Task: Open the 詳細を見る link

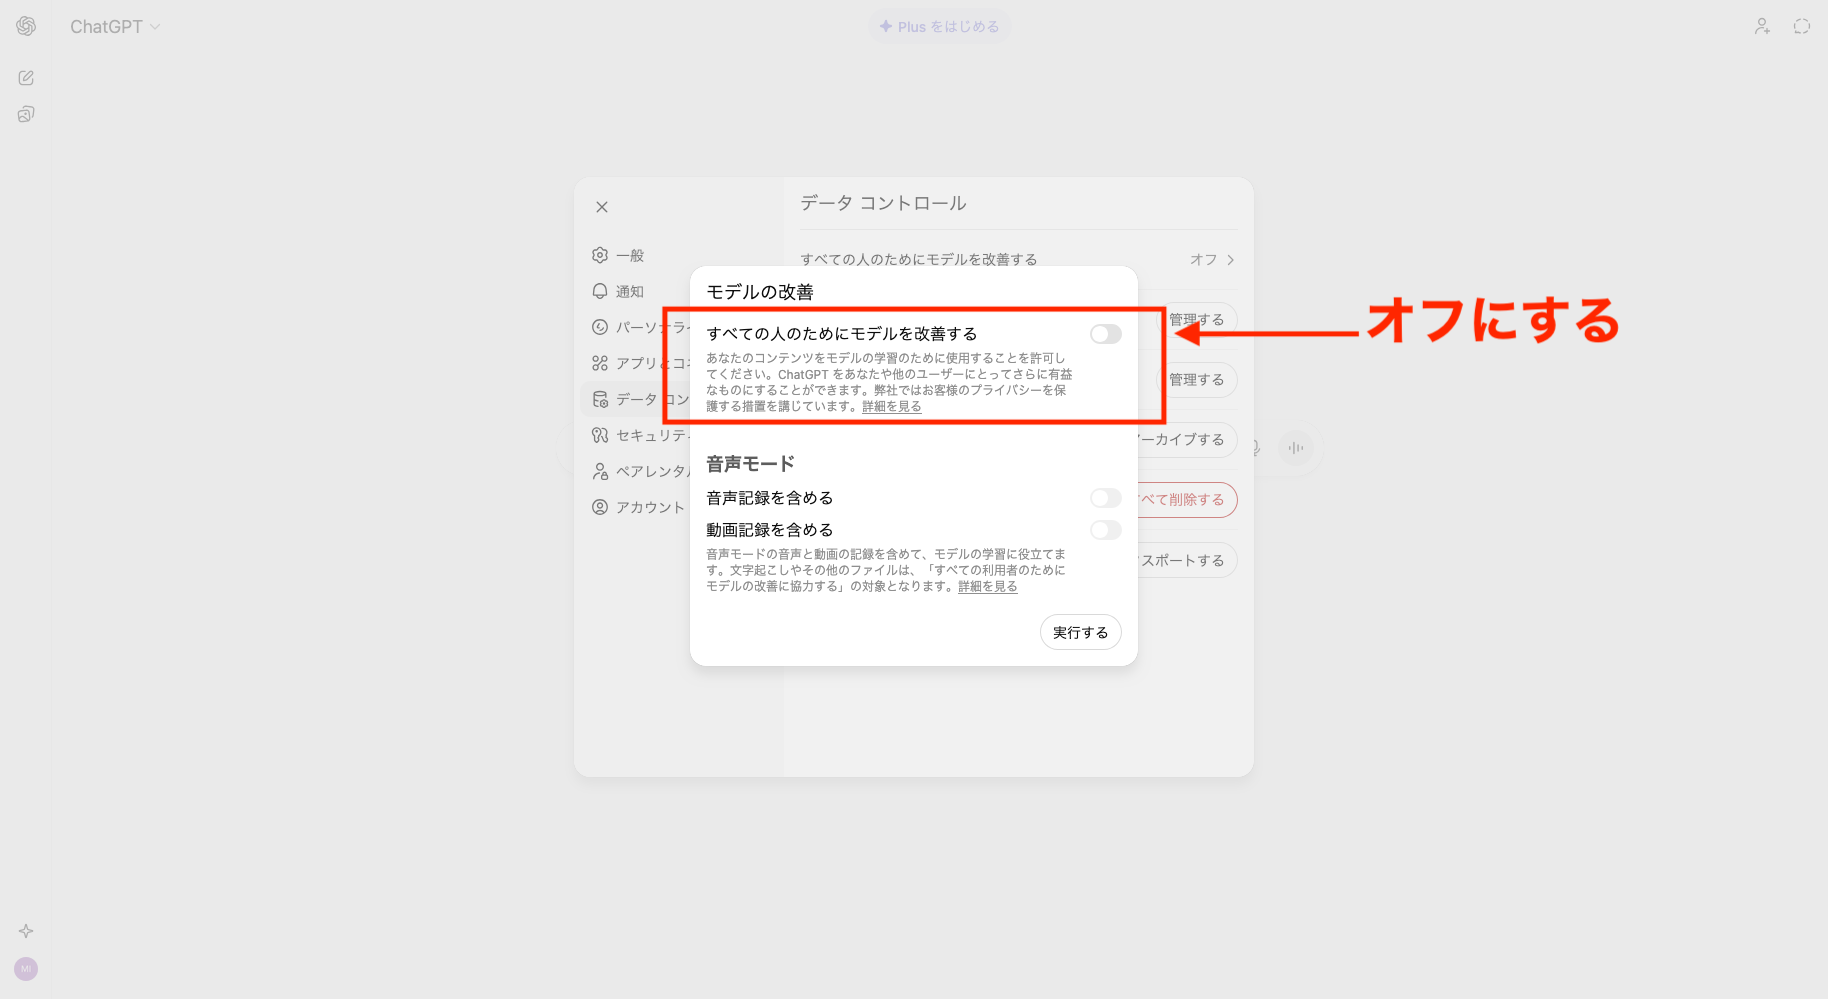Action: pyautogui.click(x=891, y=407)
